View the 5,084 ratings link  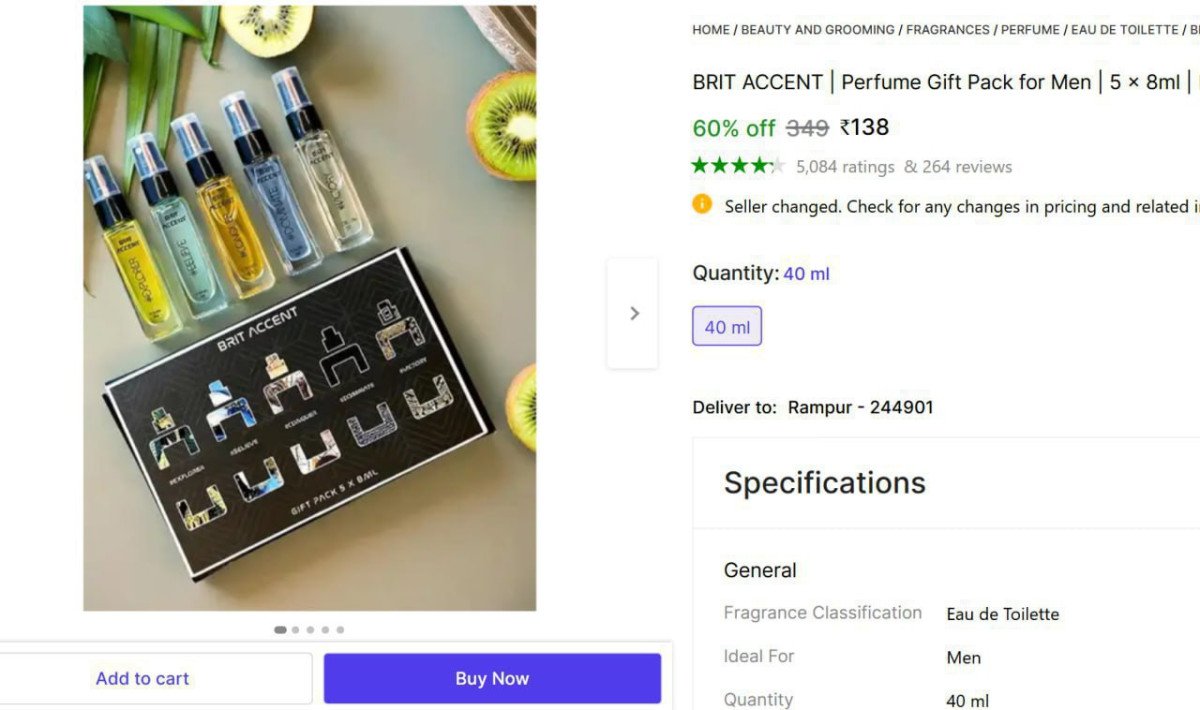tap(845, 167)
